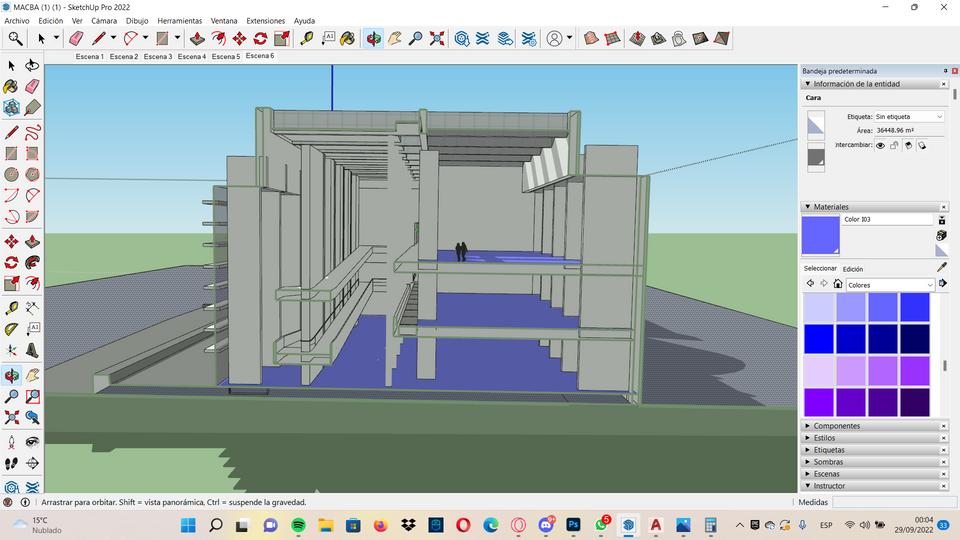This screenshot has height=540, width=960.
Task: Pick the eyedropper sample paint icon
Action: (x=941, y=268)
